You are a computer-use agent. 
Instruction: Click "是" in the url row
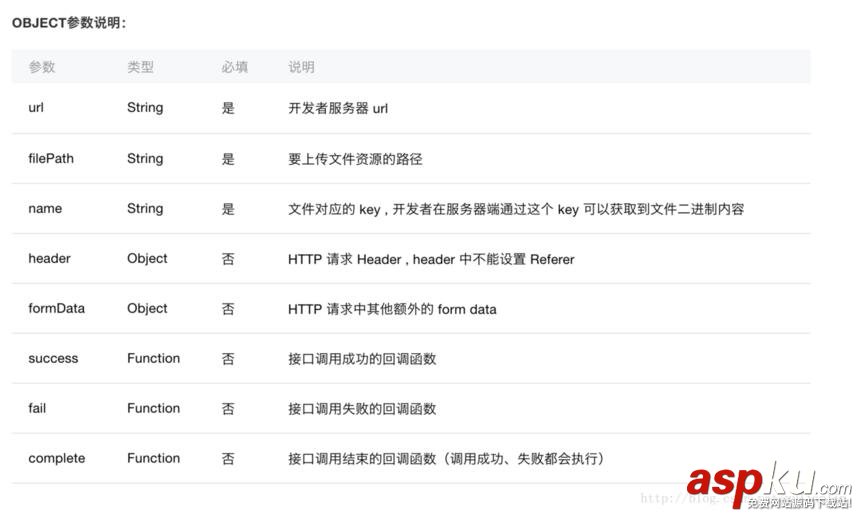point(228,108)
